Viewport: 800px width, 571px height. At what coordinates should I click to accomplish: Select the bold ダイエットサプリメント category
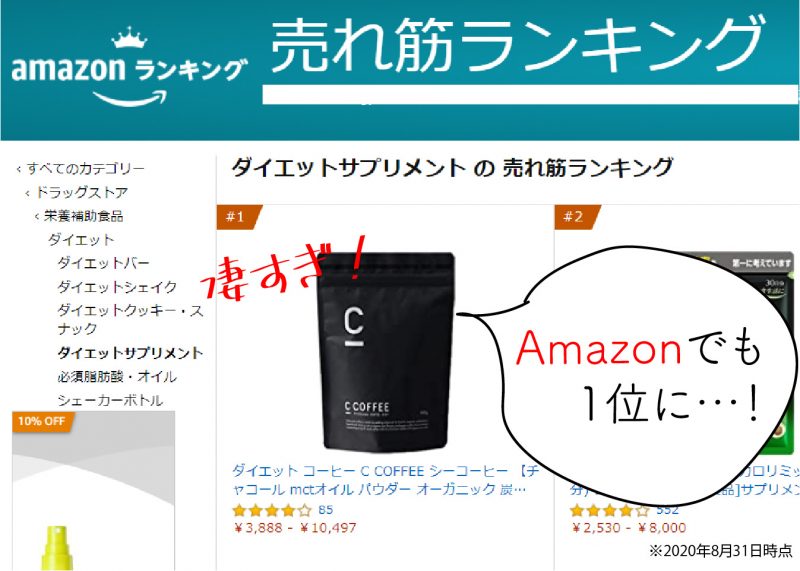[x=130, y=353]
